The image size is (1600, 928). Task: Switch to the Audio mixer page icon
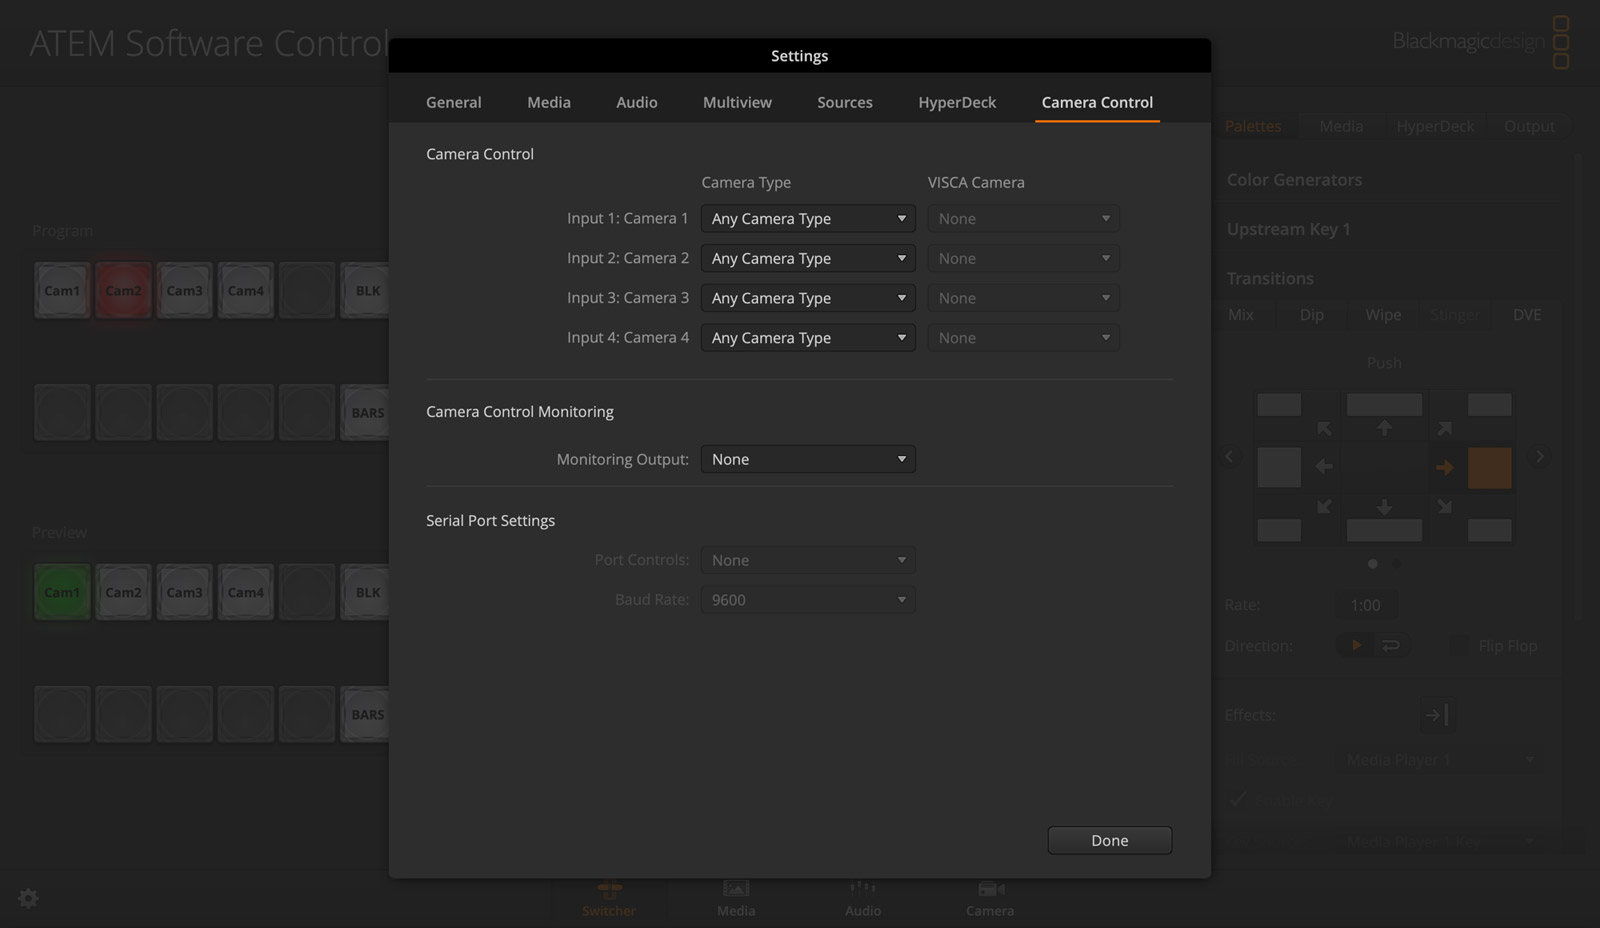point(862,897)
